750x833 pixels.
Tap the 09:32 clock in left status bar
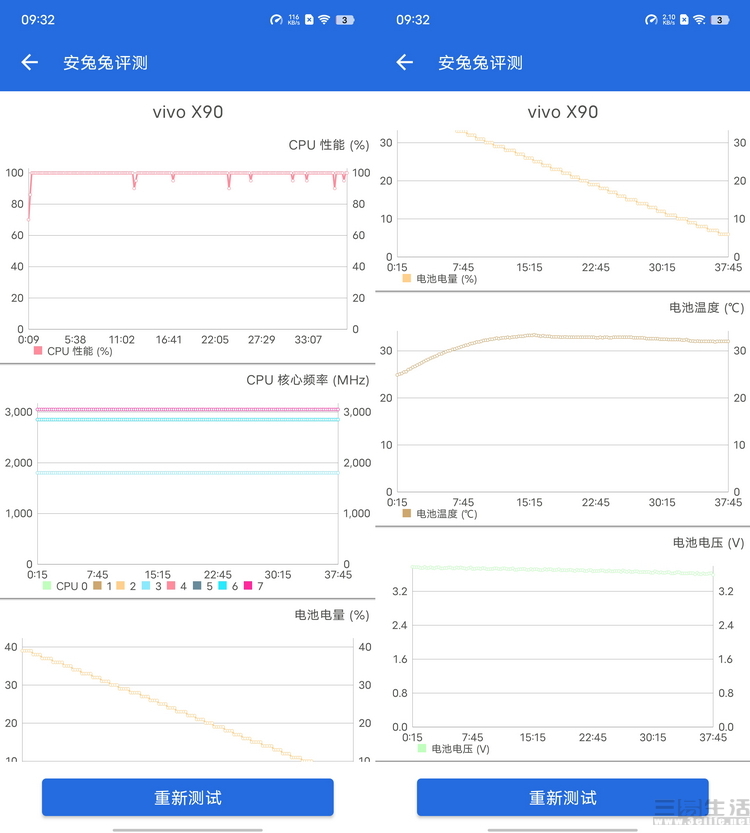pyautogui.click(x=38, y=20)
